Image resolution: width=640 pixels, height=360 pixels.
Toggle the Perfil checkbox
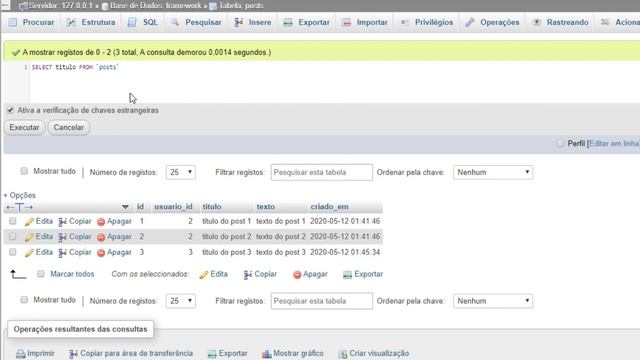coord(560,143)
